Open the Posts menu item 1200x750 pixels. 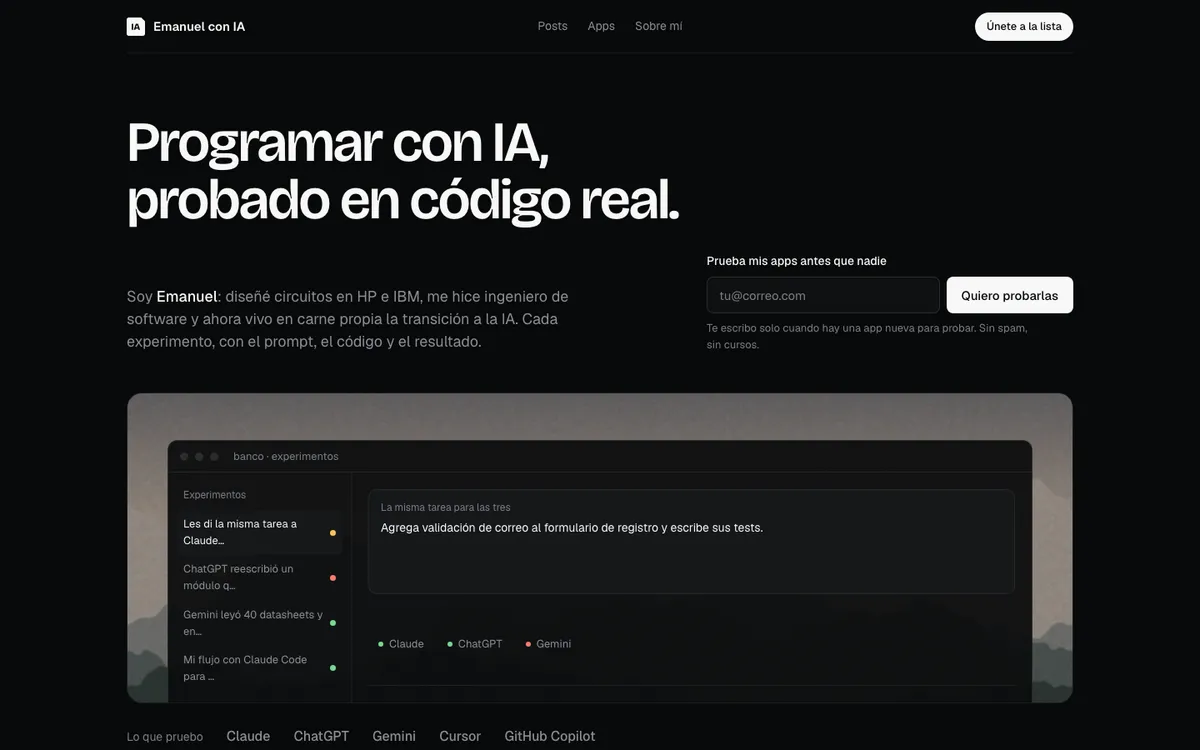pyautogui.click(x=552, y=26)
